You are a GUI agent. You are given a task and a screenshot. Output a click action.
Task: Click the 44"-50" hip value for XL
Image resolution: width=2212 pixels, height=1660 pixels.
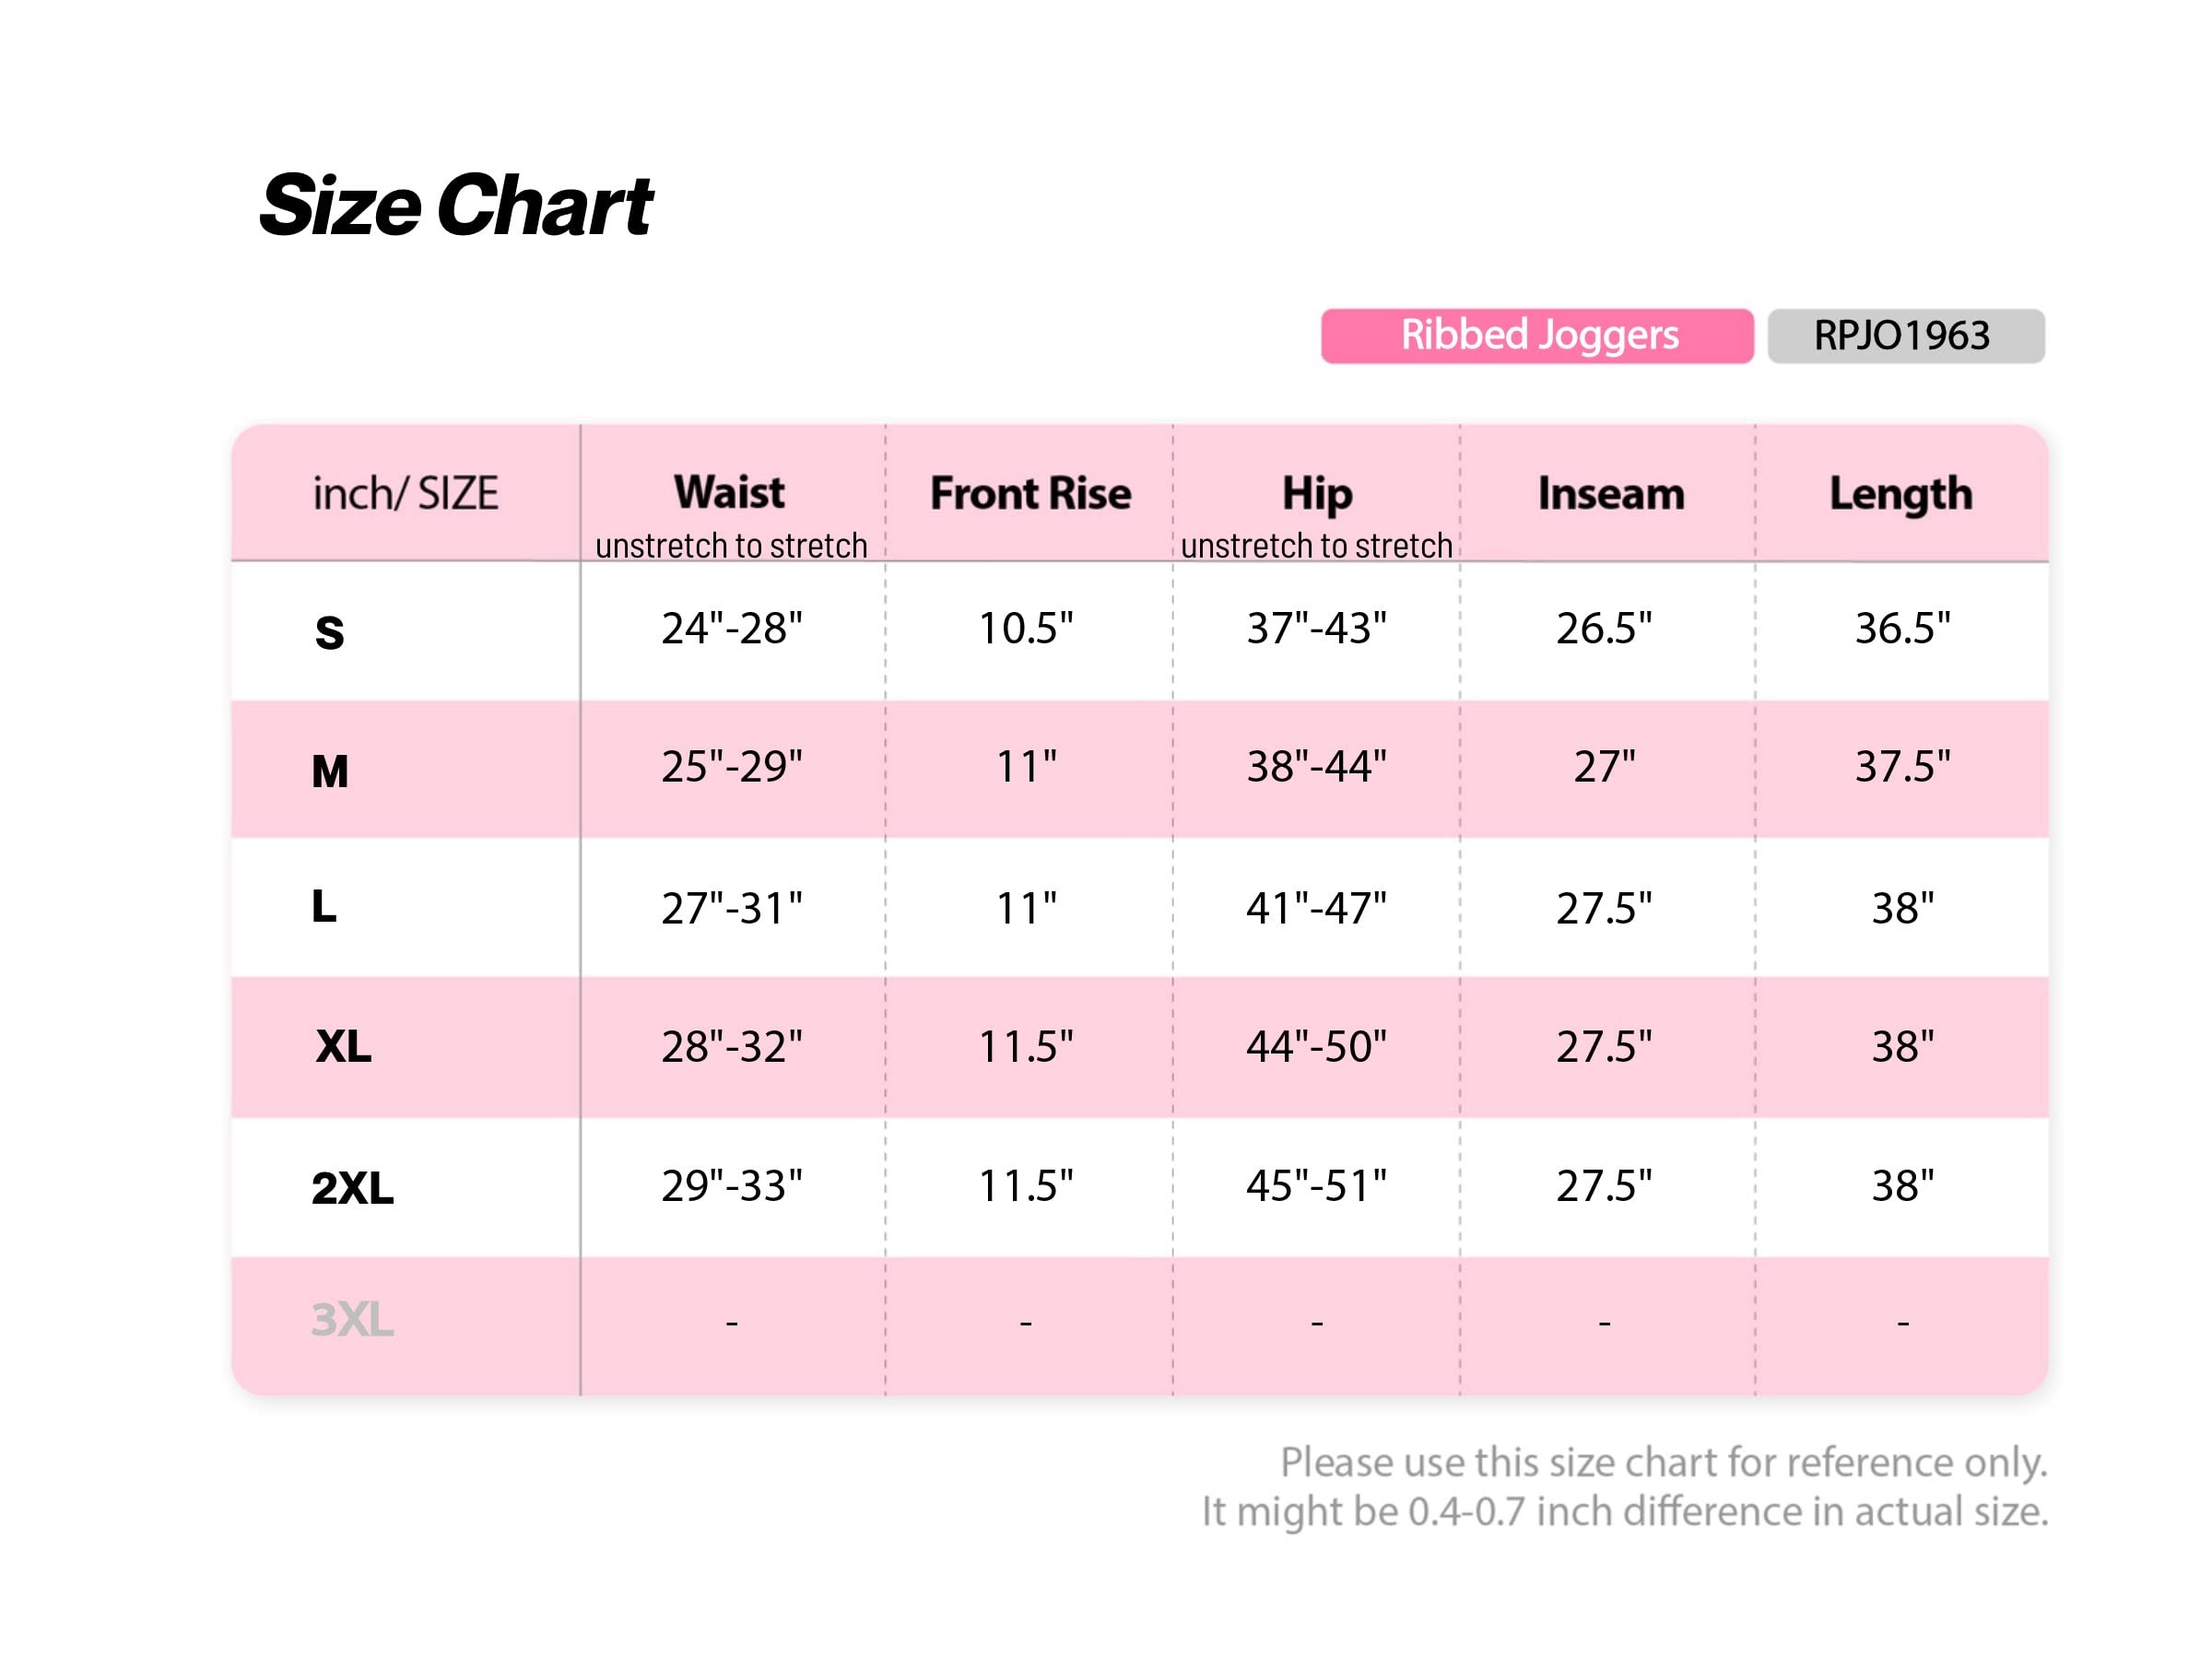(1316, 1046)
